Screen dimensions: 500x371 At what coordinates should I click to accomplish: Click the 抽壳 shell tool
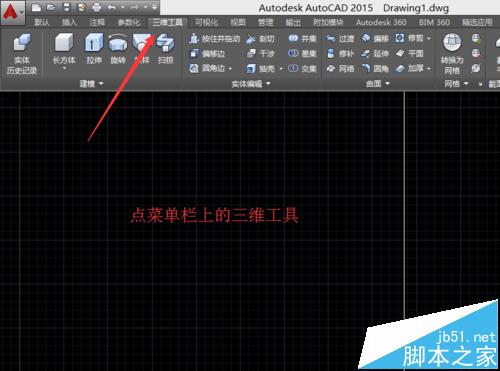pyautogui.click(x=260, y=69)
